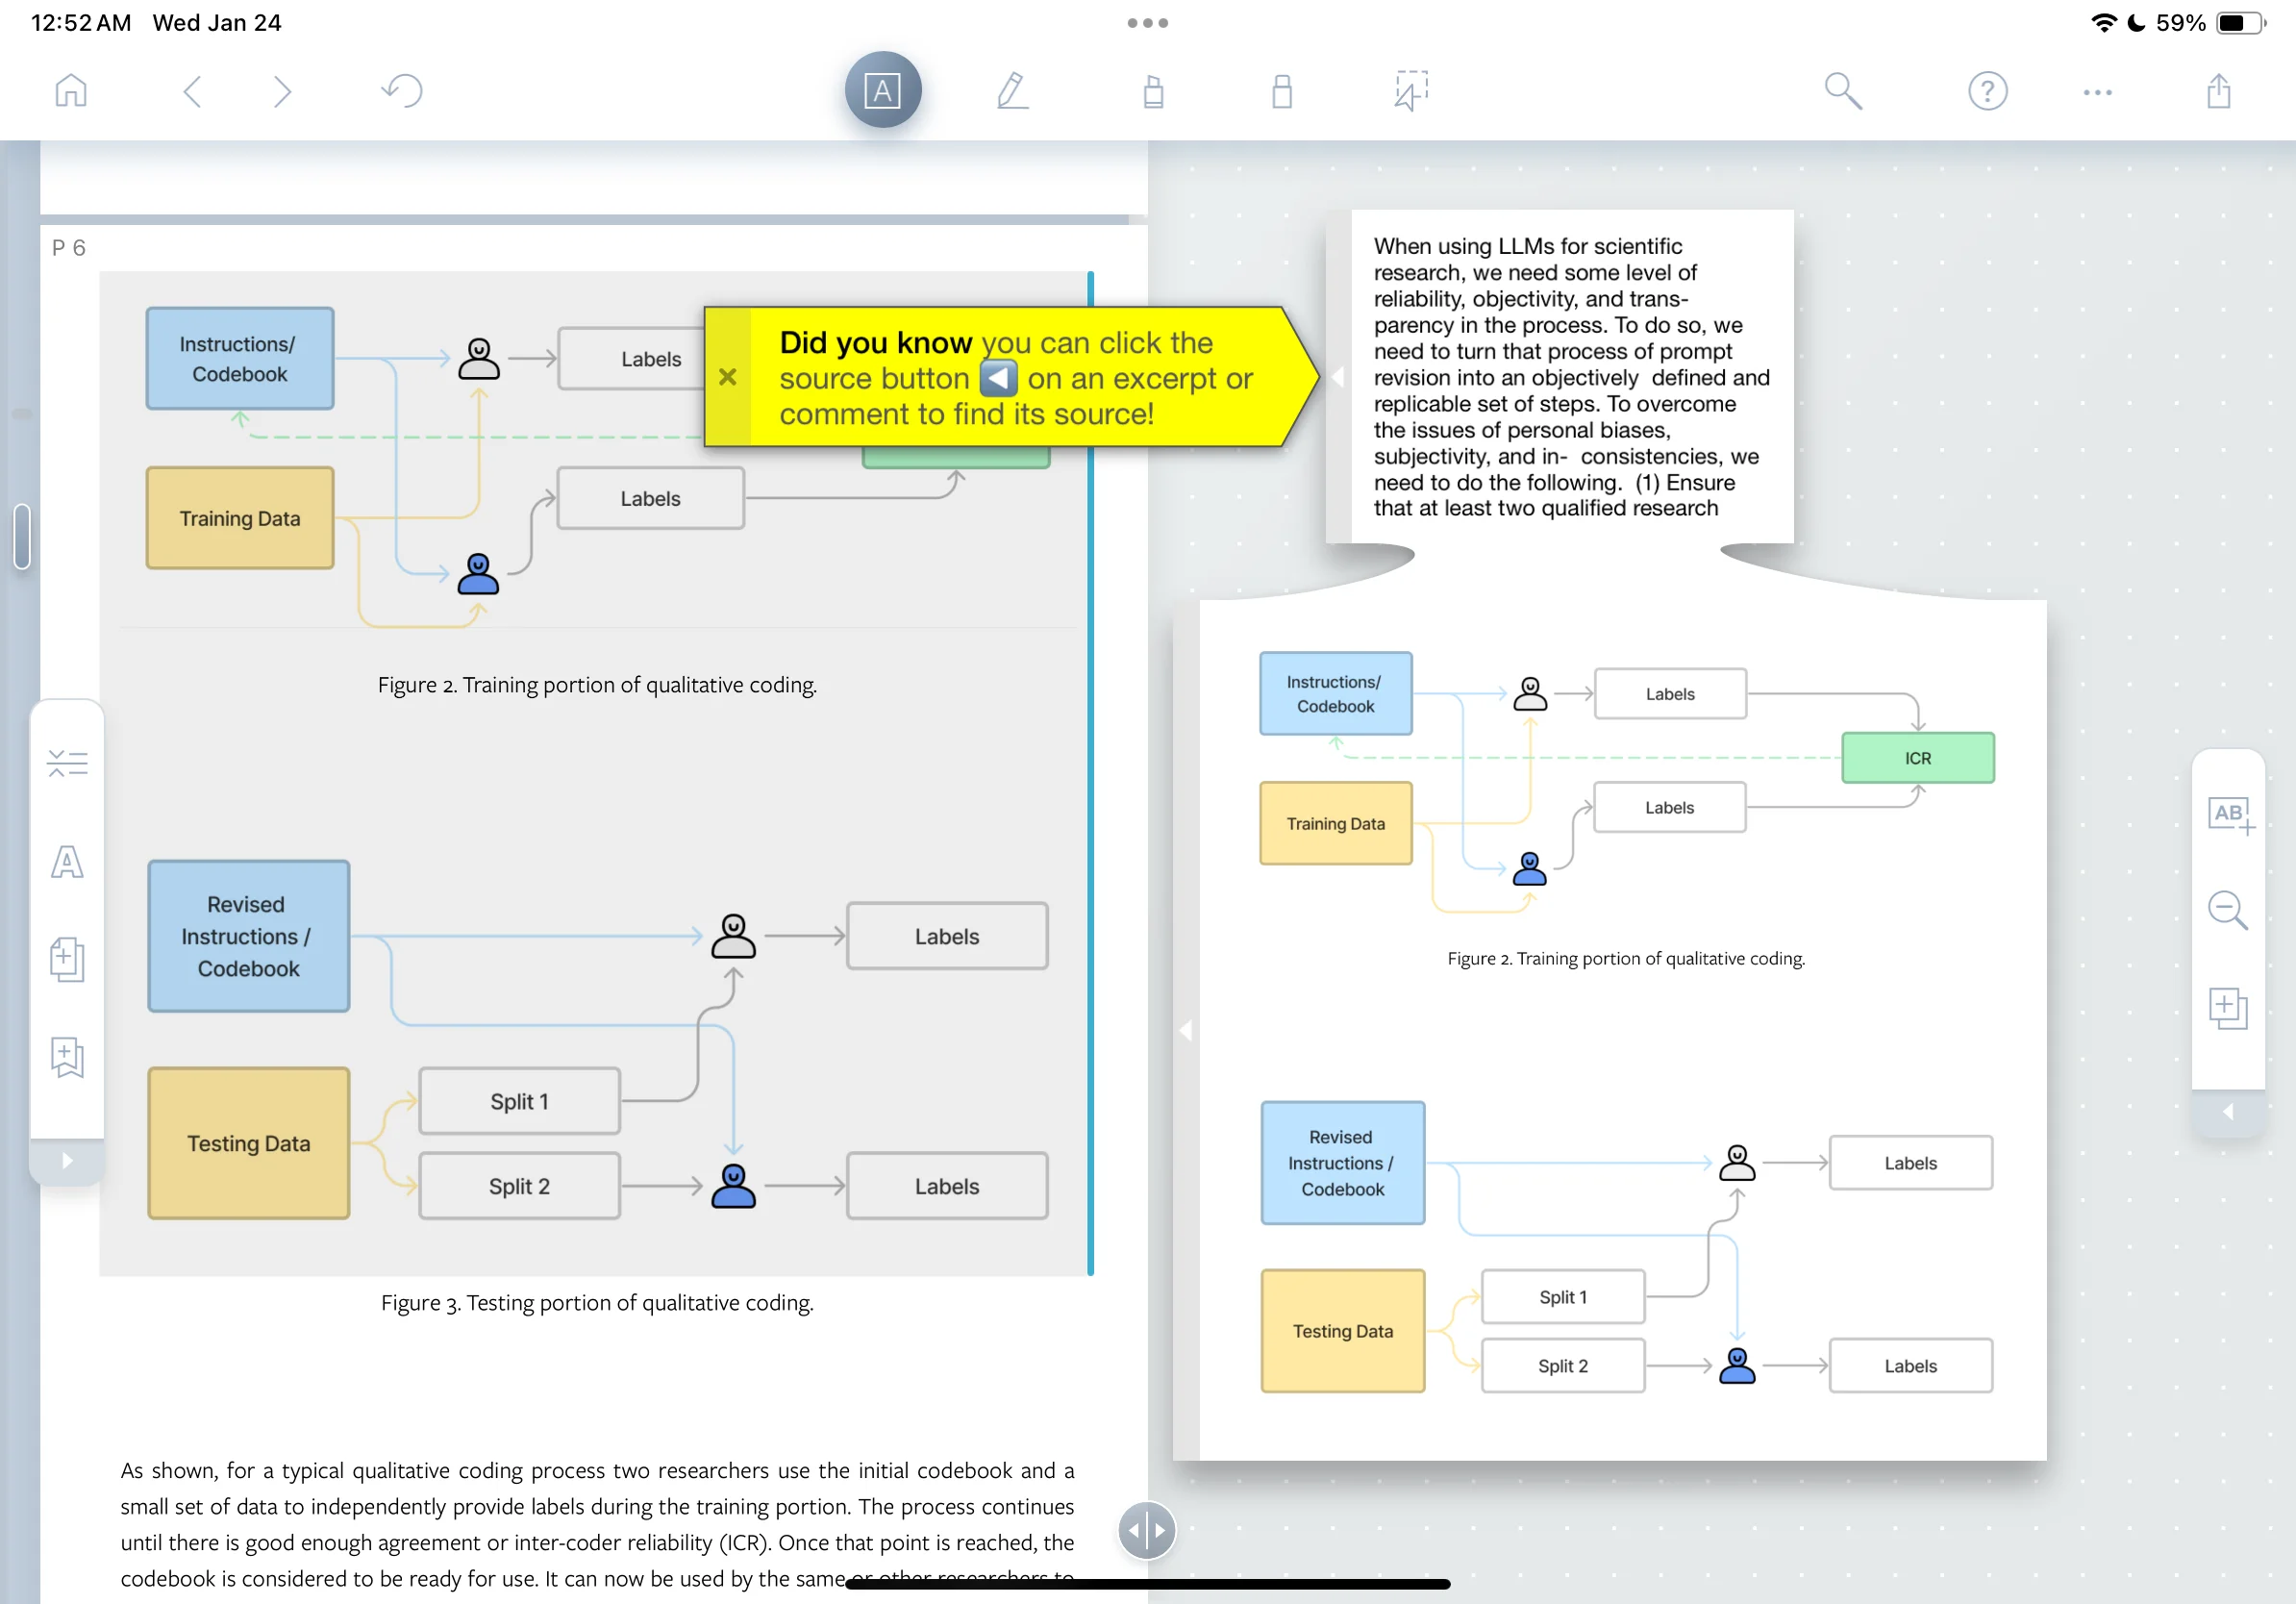The image size is (2296, 1604).
Task: Select the text selection tool in the toolbar
Action: (x=883, y=90)
